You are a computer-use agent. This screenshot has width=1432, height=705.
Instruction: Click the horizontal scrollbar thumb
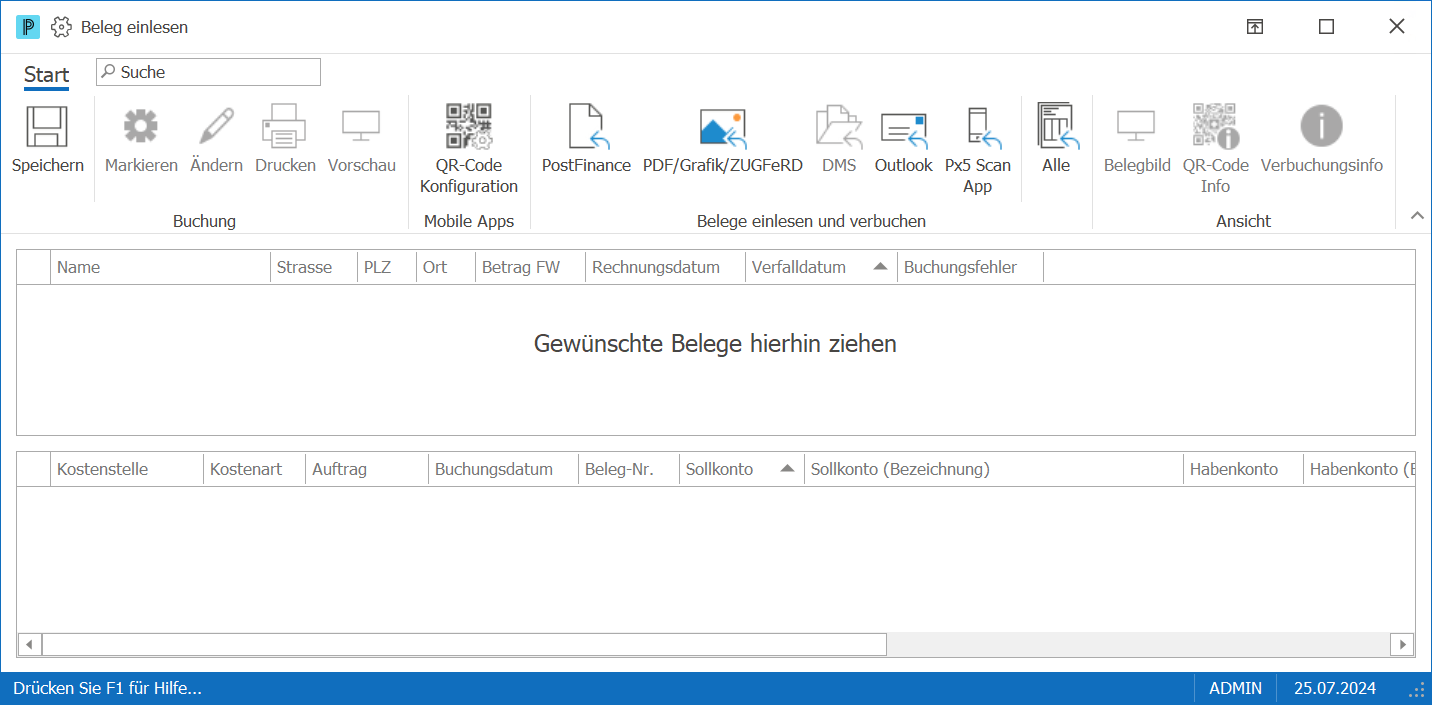point(464,644)
